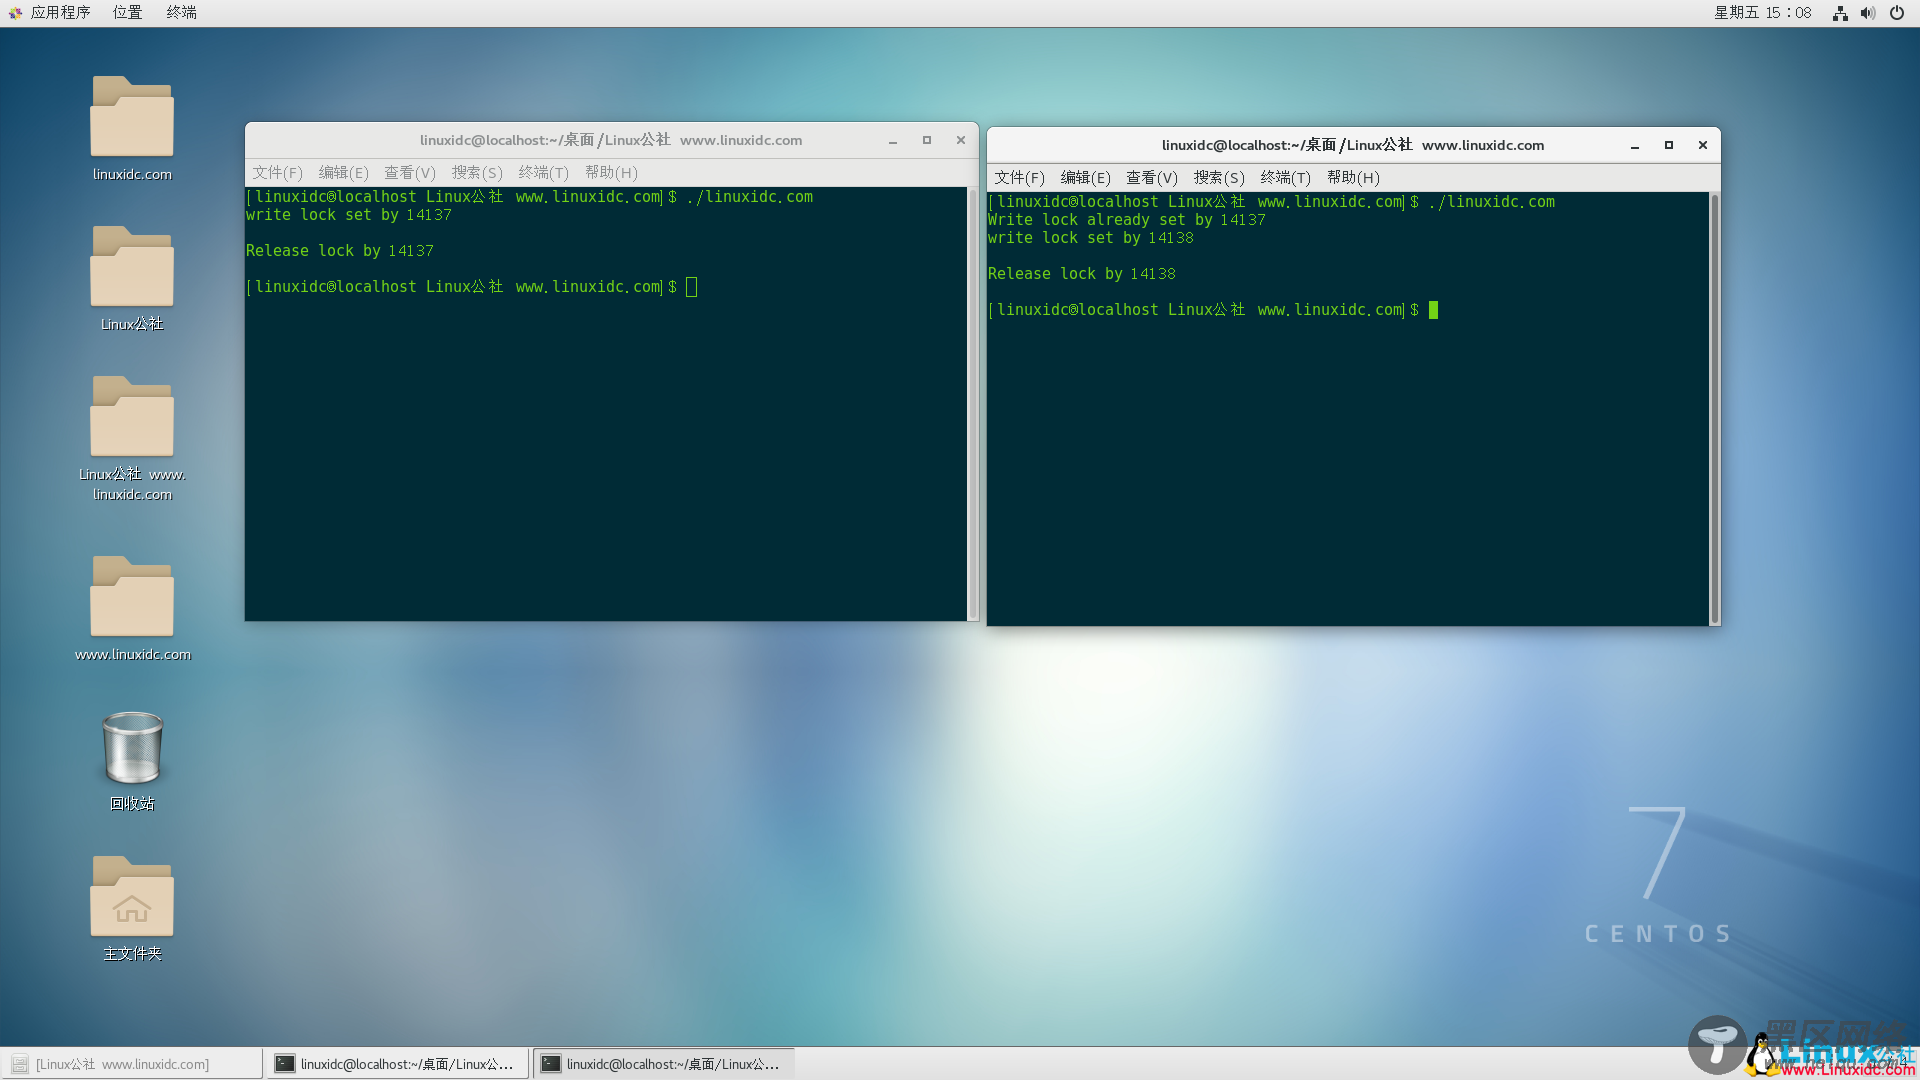This screenshot has height=1080, width=1920.
Task: Click 'Write lock already set by 14137' line
Action: click(1127, 220)
